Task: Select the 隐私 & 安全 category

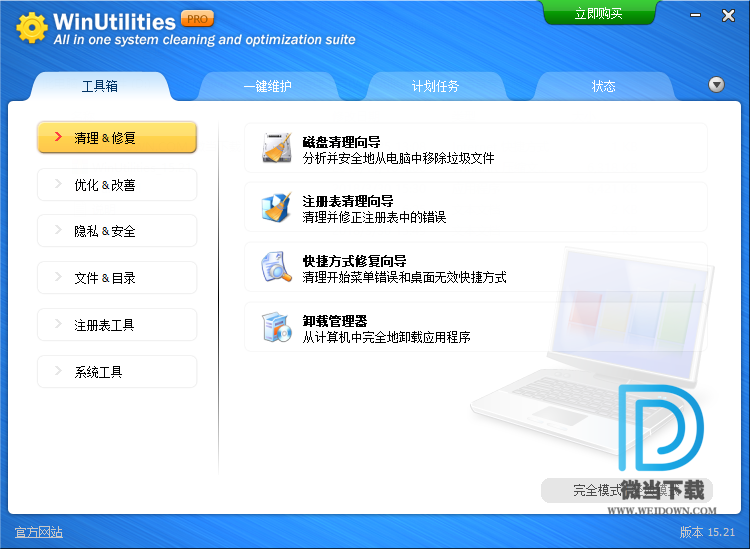Action: [x=117, y=231]
